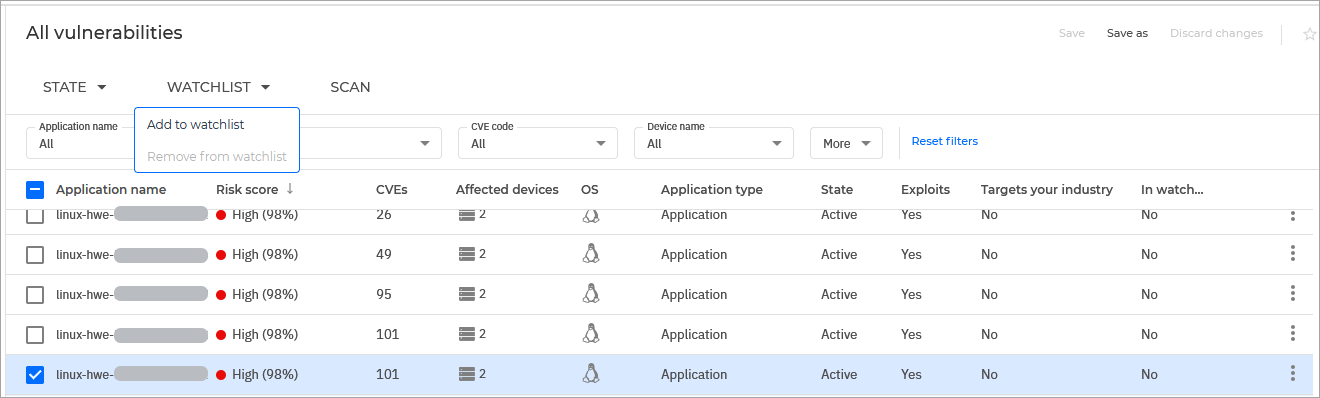Click the Exploits column header
The width and height of the screenshot is (1320, 398).
(x=925, y=189)
